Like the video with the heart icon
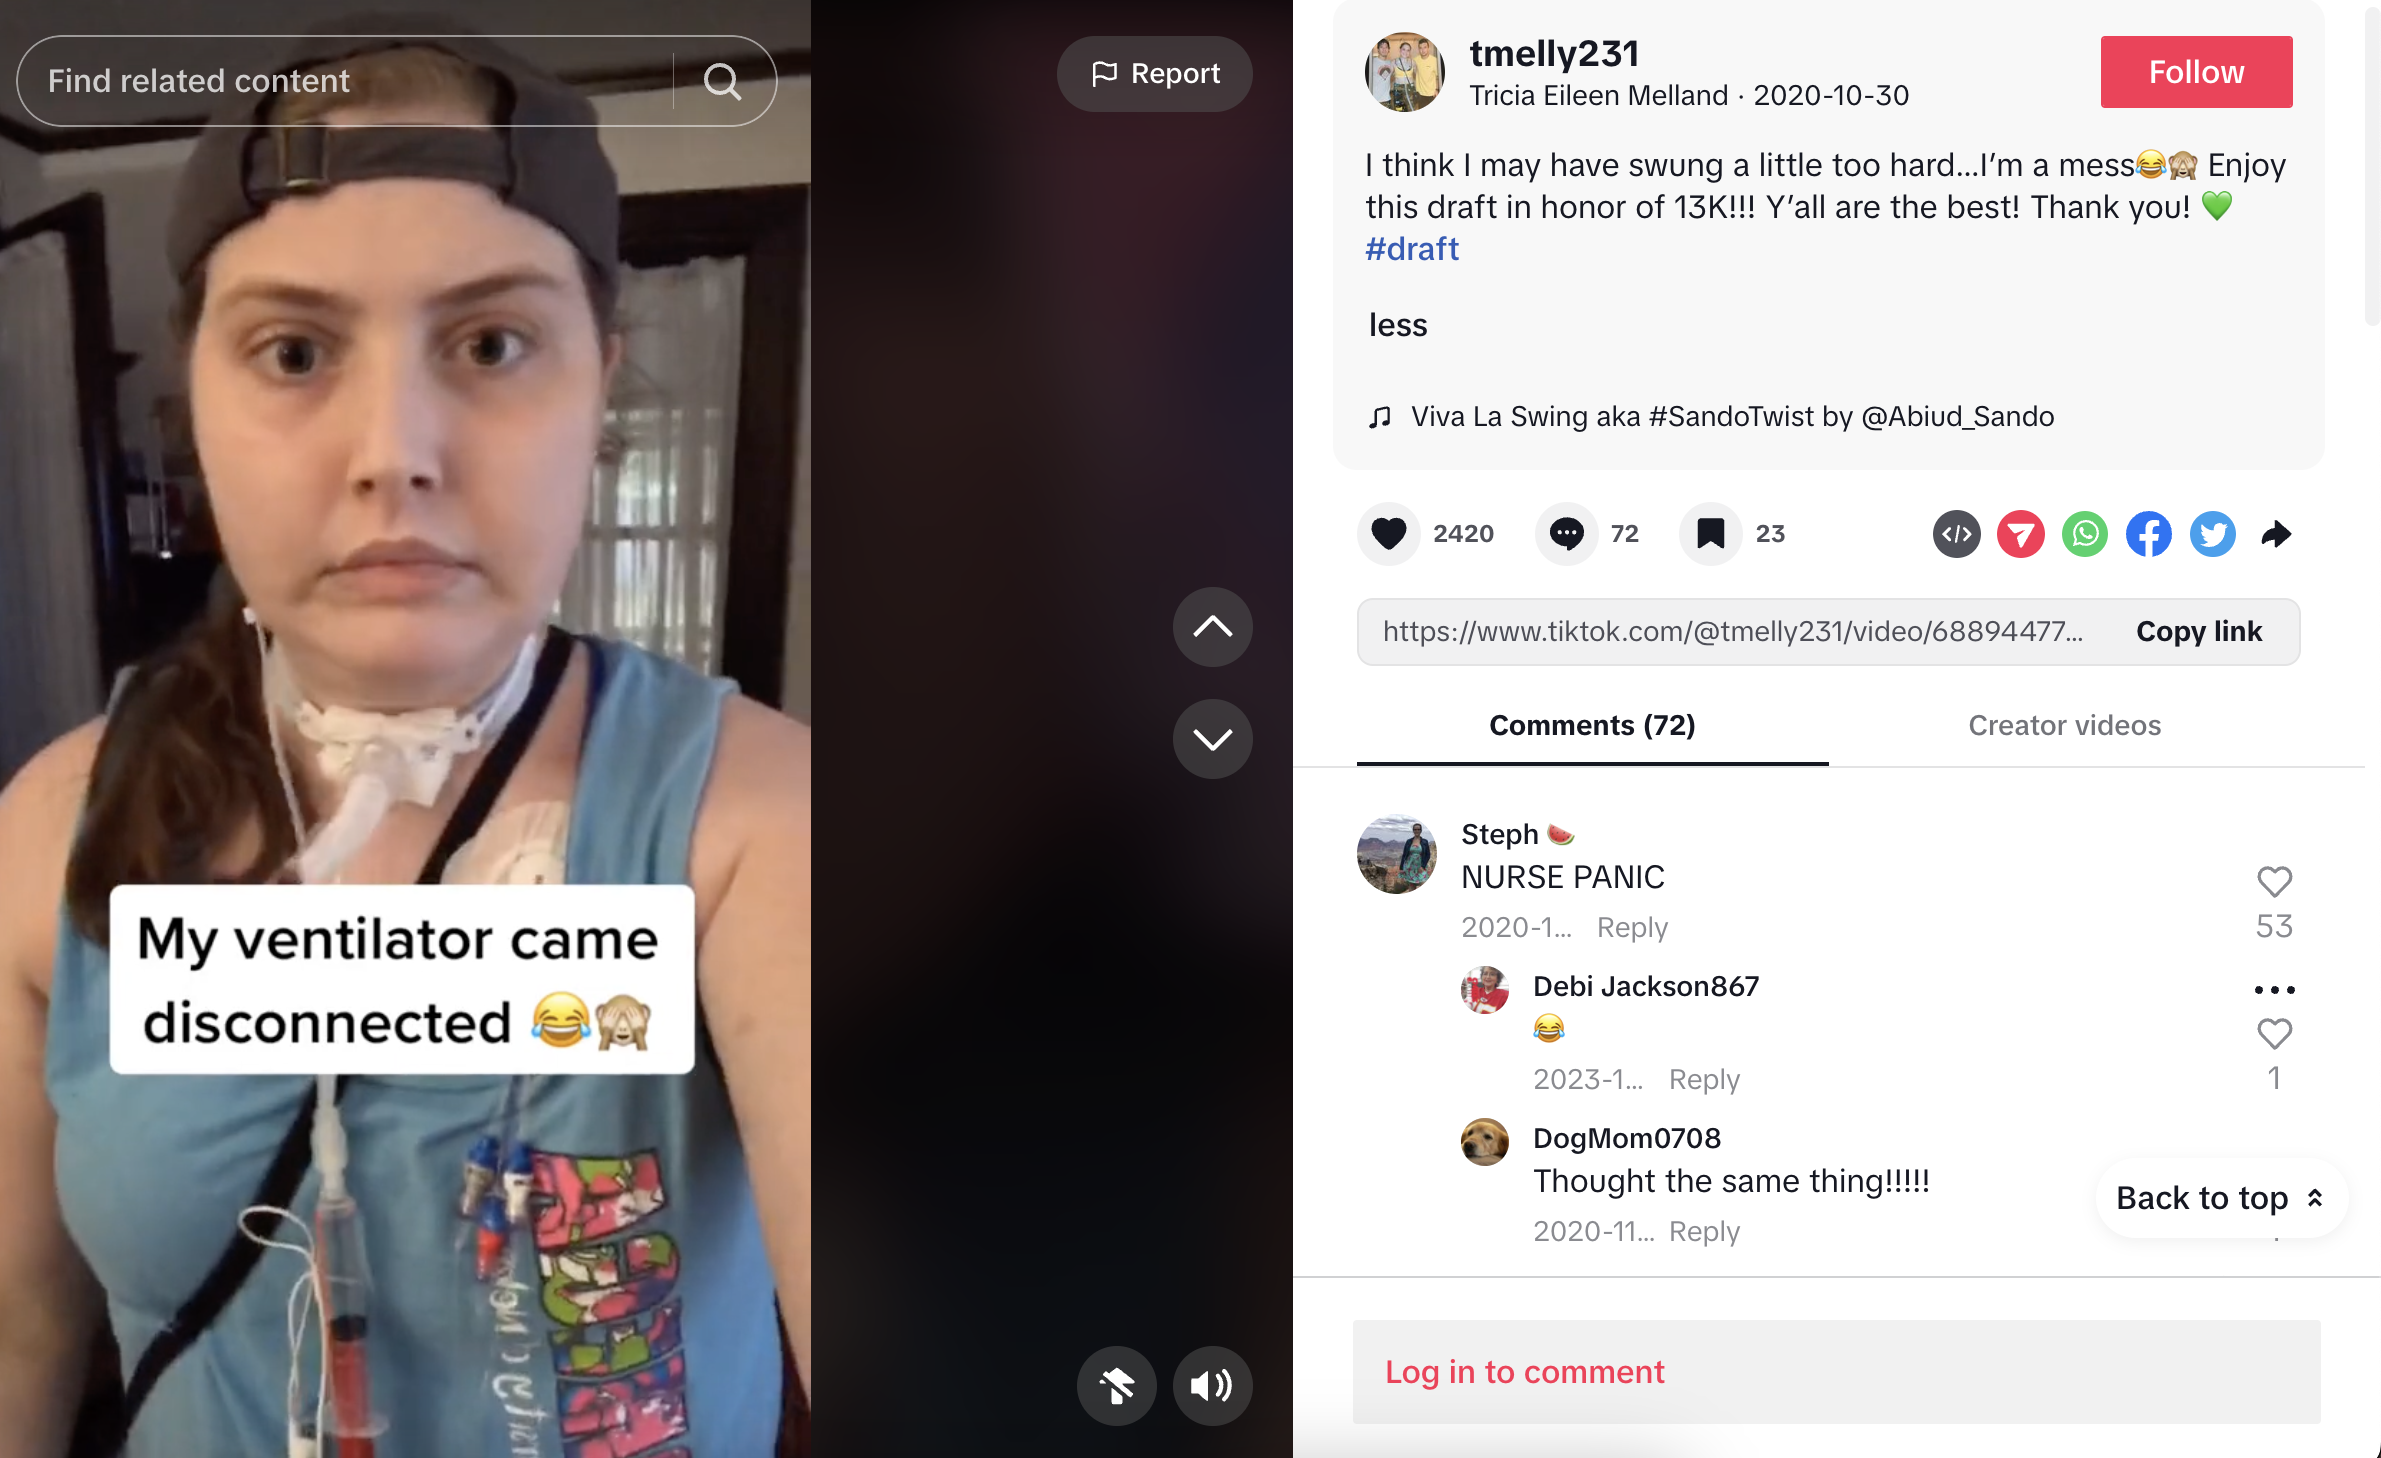 1388,534
